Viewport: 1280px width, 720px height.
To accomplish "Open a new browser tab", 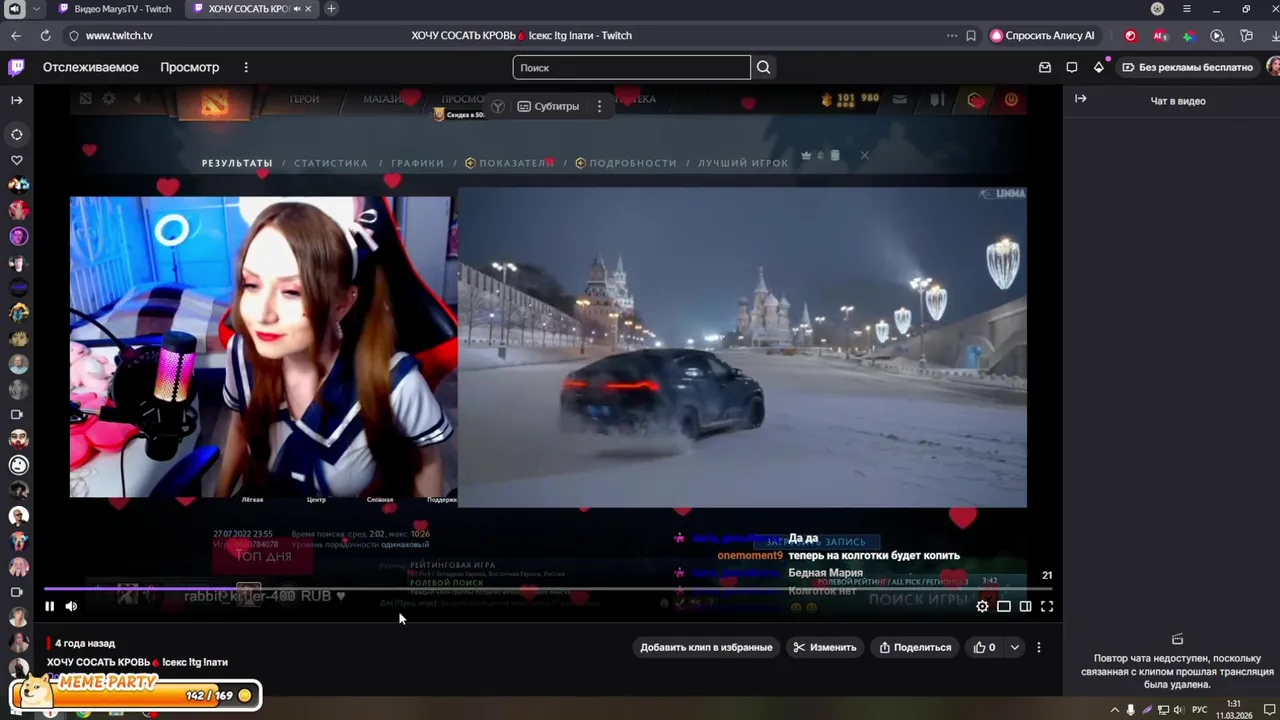I will click(331, 9).
